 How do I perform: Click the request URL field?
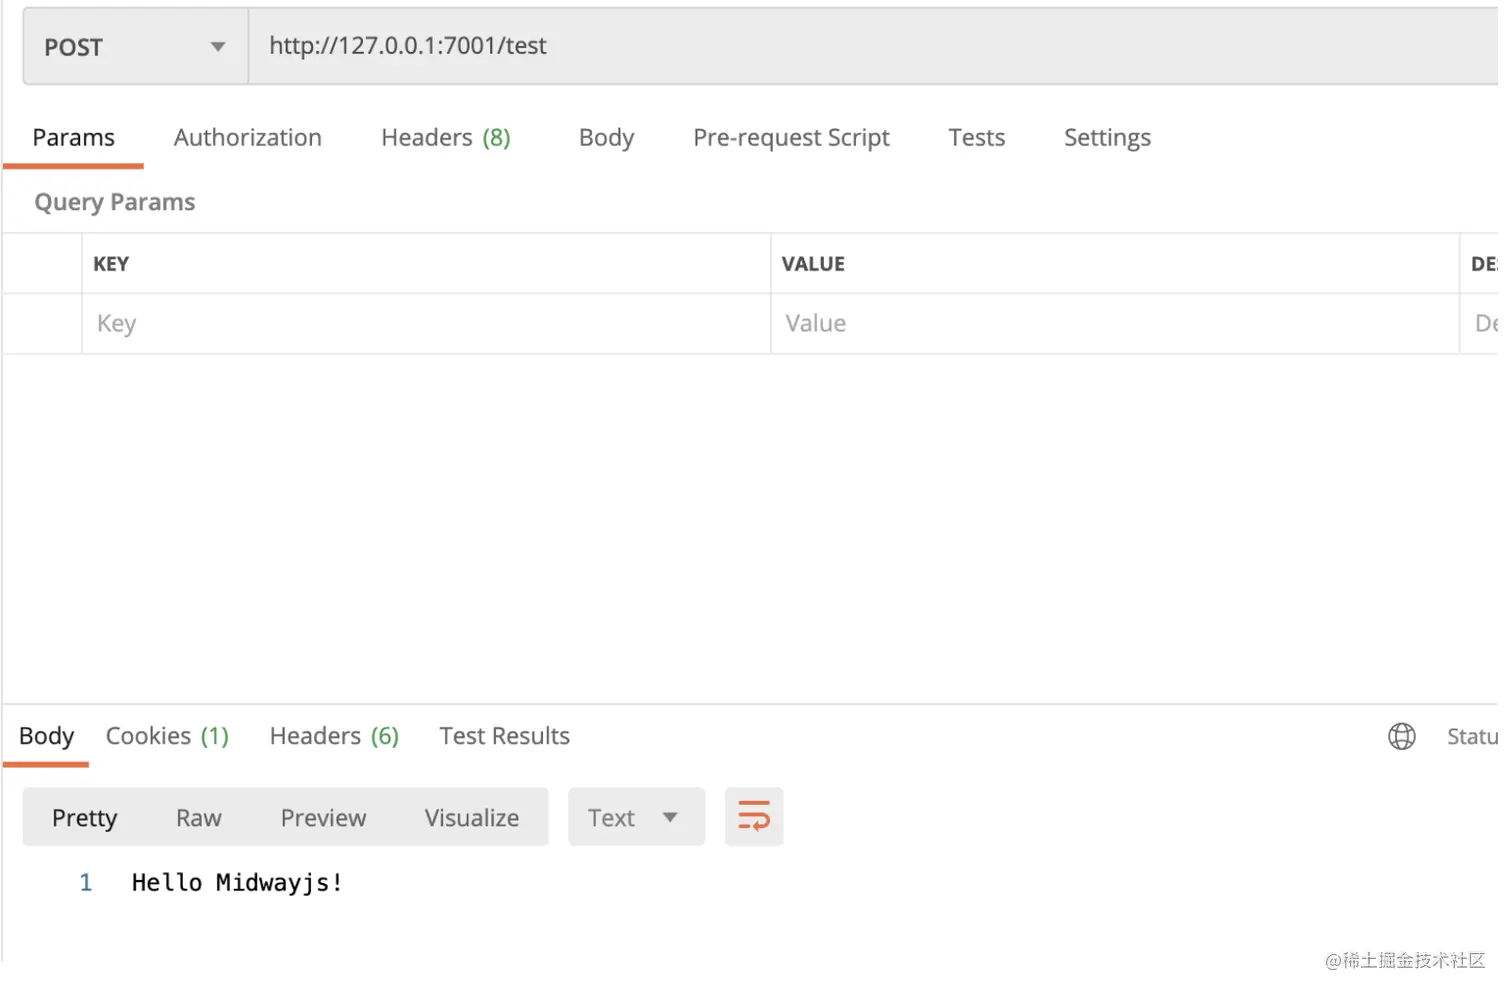(x=873, y=46)
